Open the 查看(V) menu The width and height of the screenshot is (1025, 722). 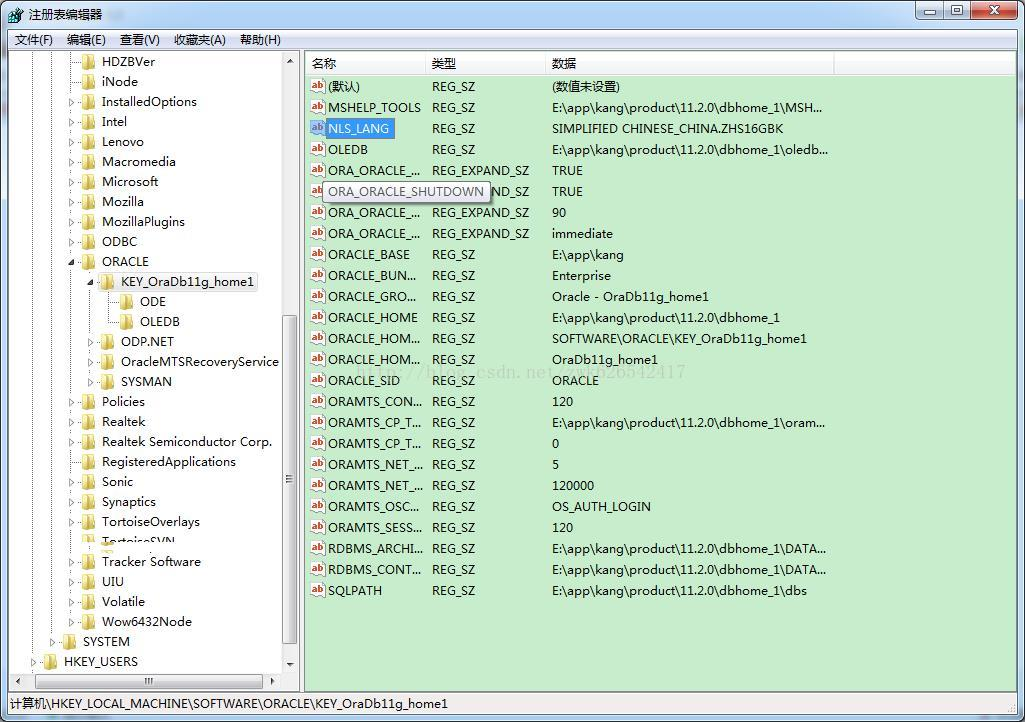[140, 40]
